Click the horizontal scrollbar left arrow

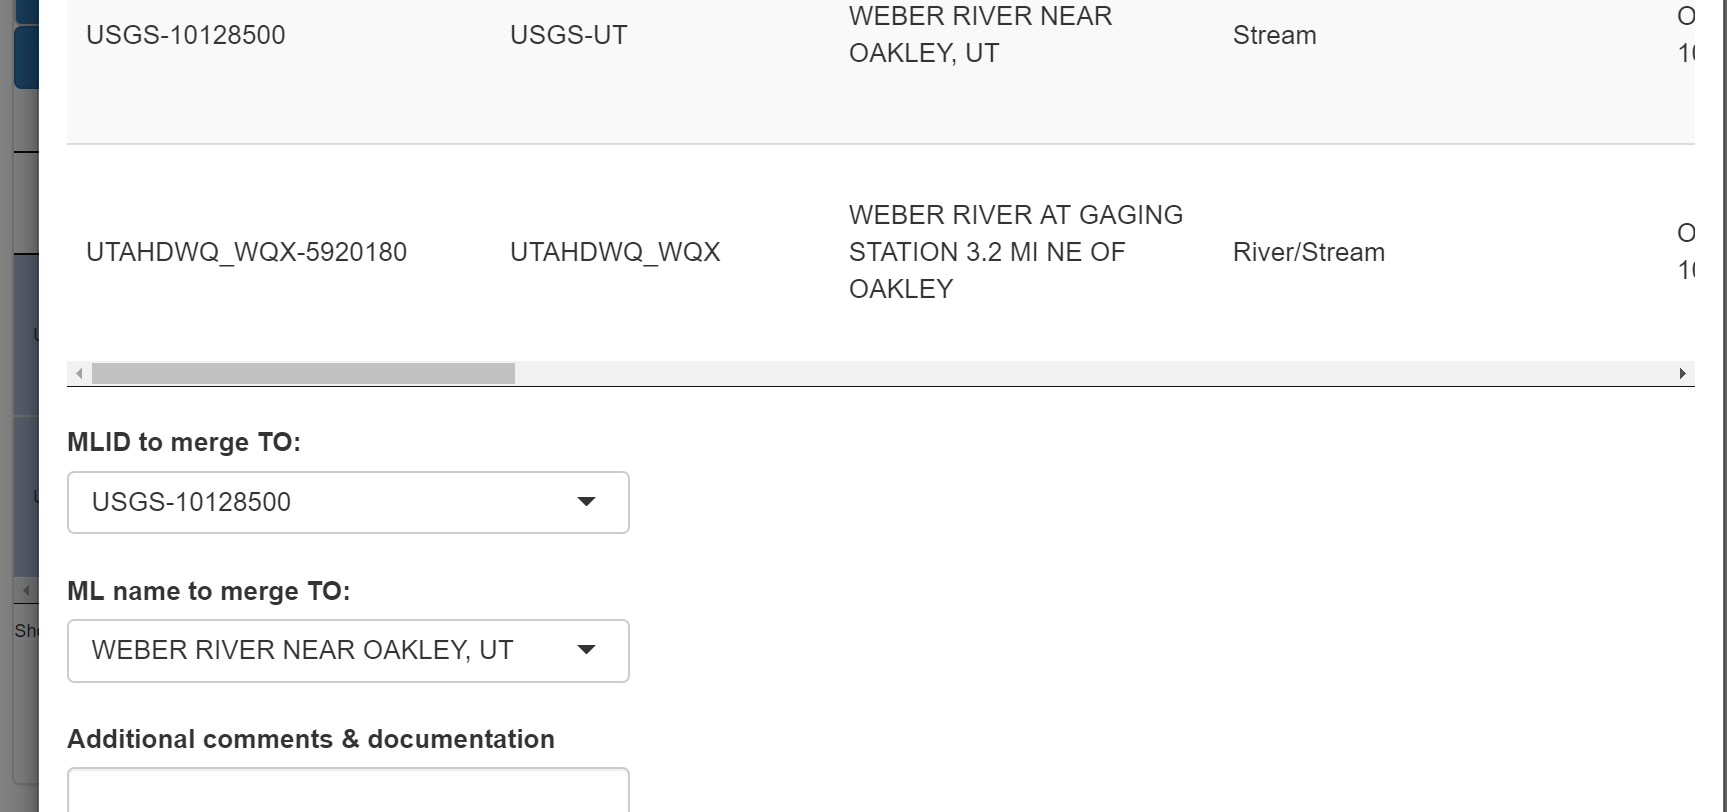tap(79, 374)
